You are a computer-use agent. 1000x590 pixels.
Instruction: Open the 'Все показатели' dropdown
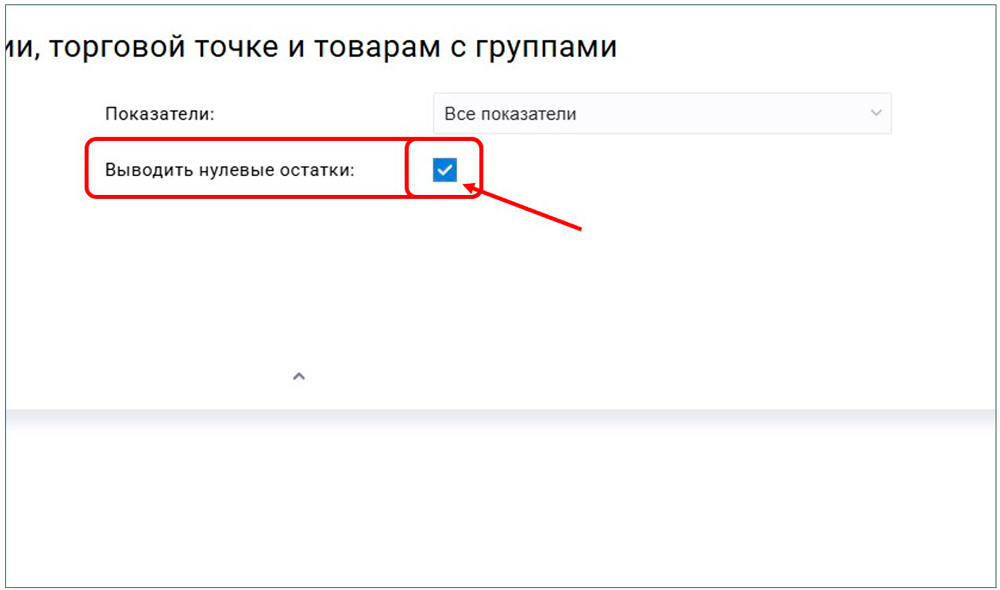tap(660, 114)
